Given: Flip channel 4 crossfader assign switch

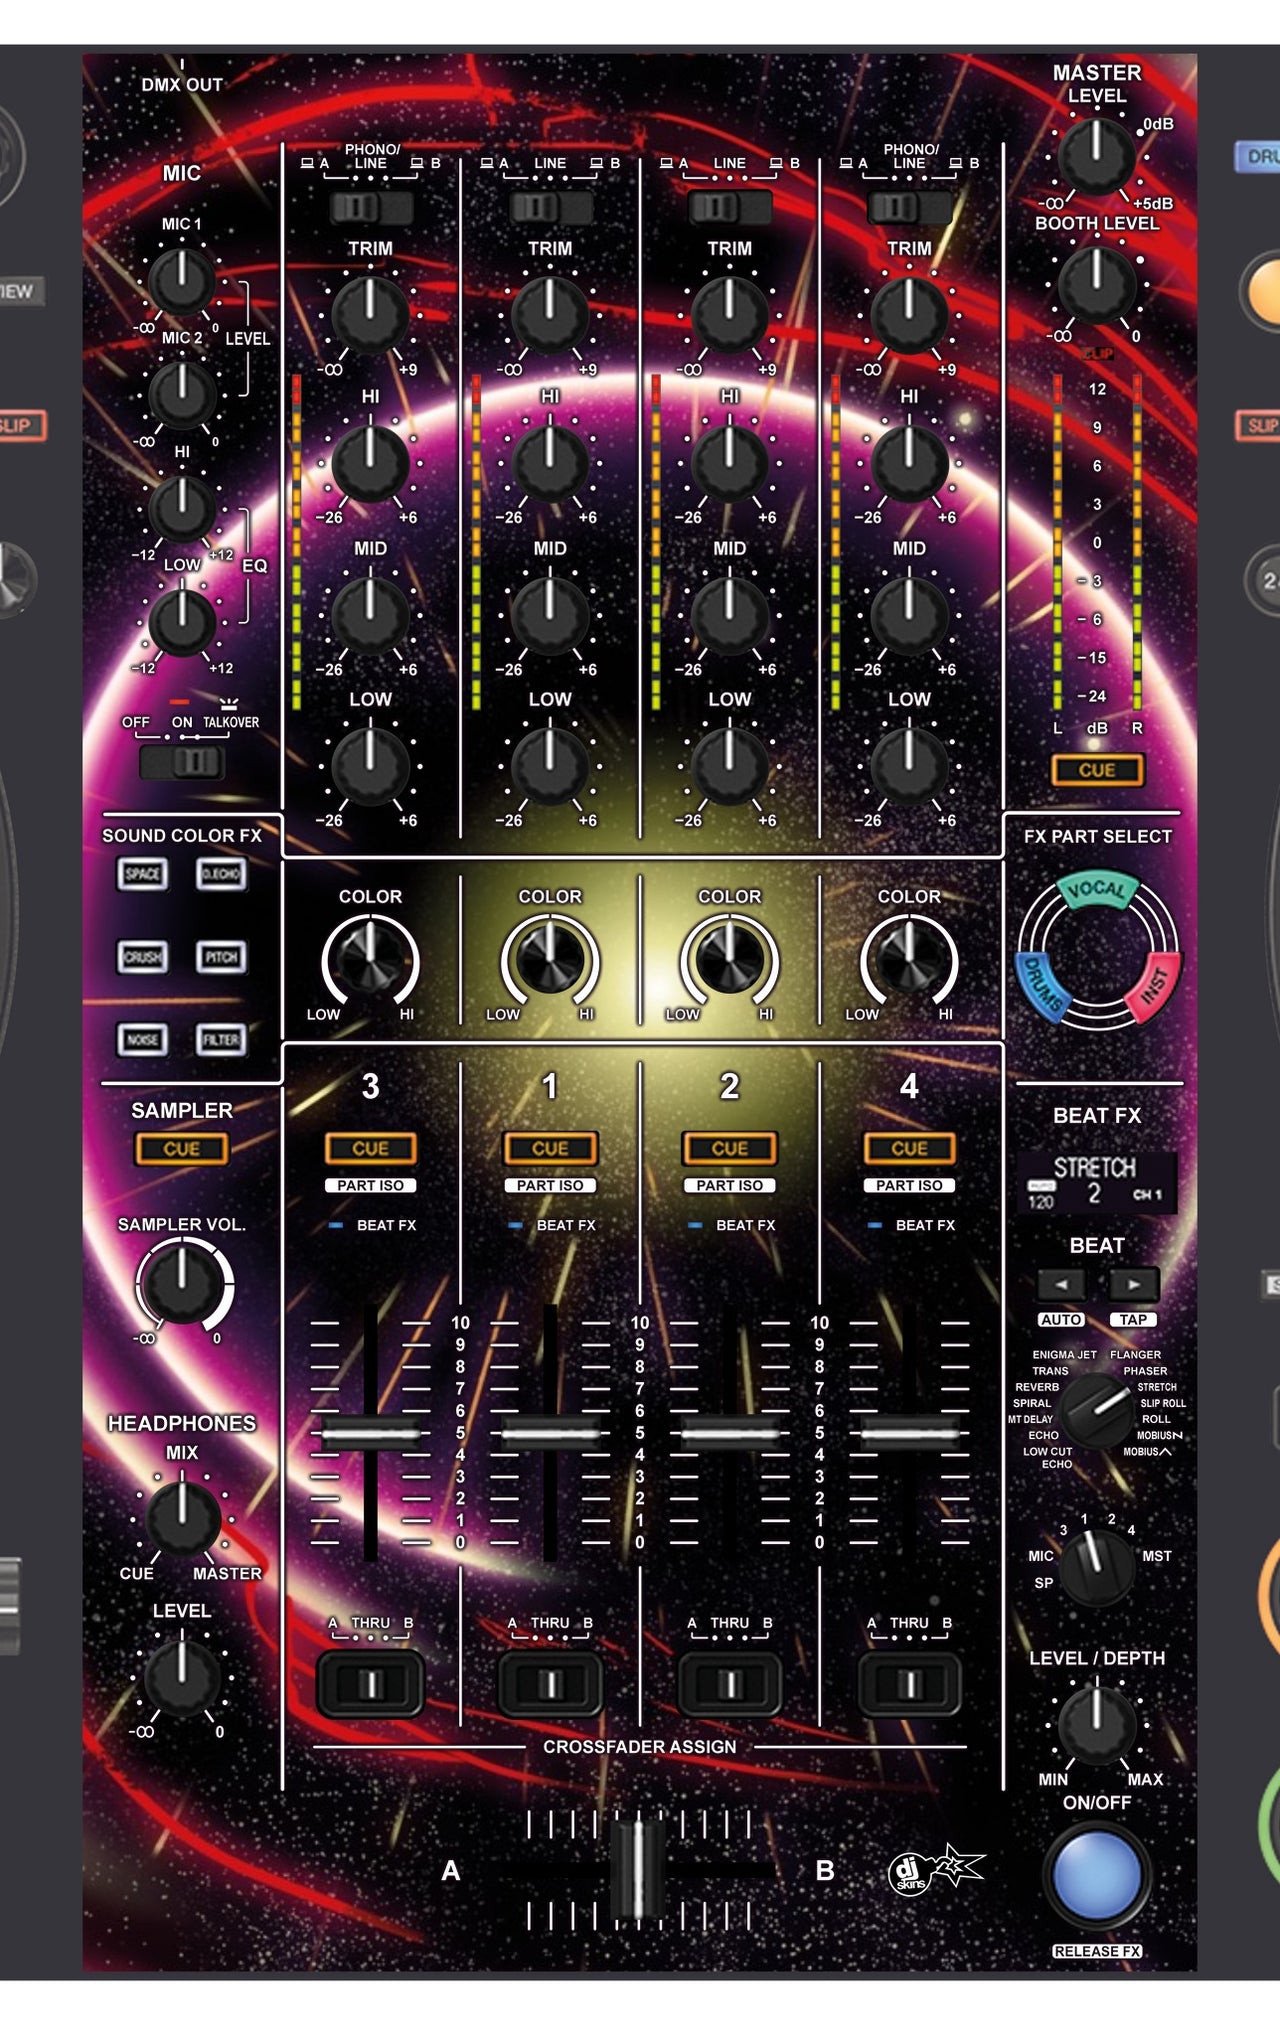Looking at the screenshot, I should tap(909, 1685).
